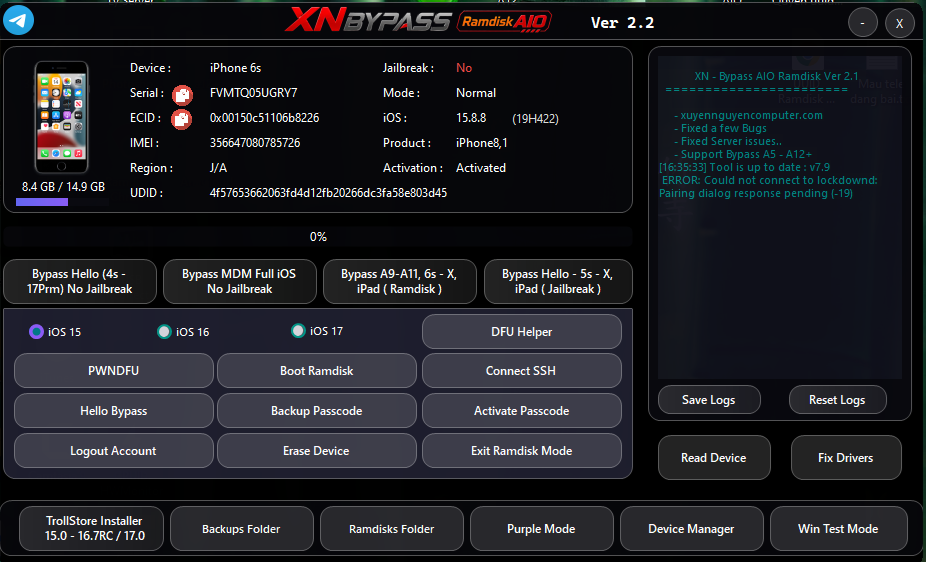926x562 pixels.
Task: Click the iPhone 6s device thumbnail
Action: 61,117
